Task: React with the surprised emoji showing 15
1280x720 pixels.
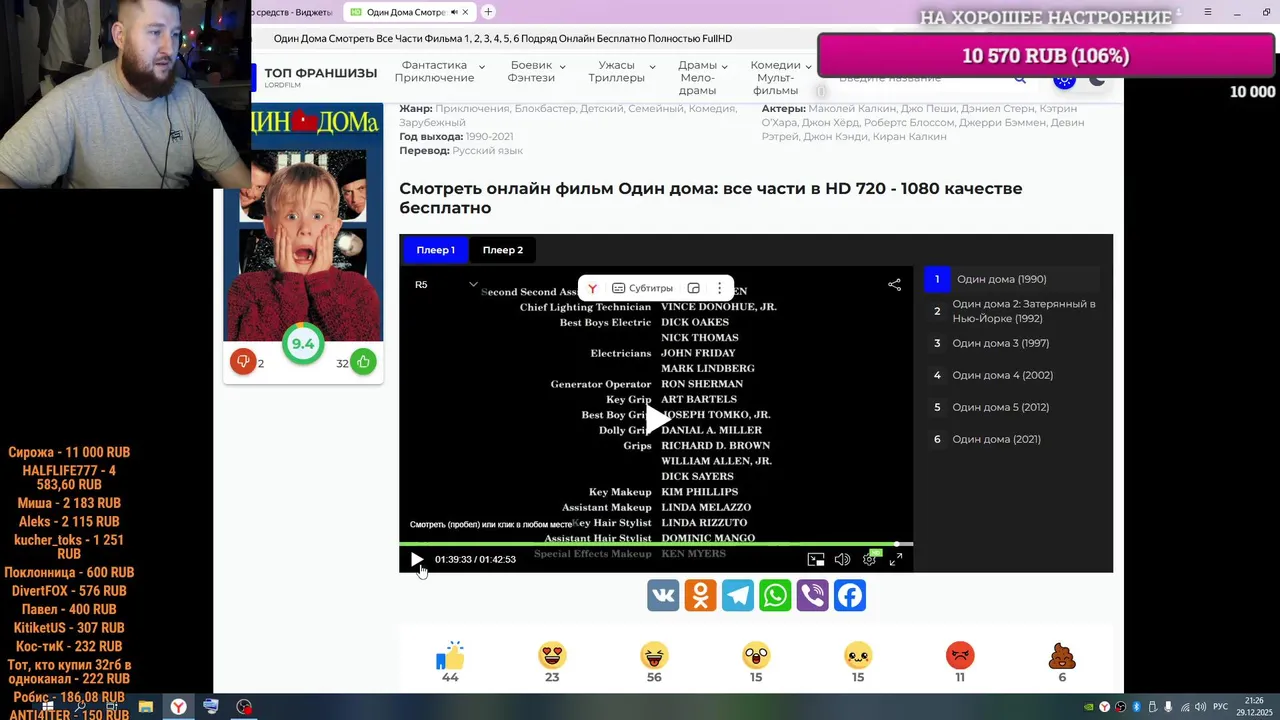Action: tap(756, 656)
